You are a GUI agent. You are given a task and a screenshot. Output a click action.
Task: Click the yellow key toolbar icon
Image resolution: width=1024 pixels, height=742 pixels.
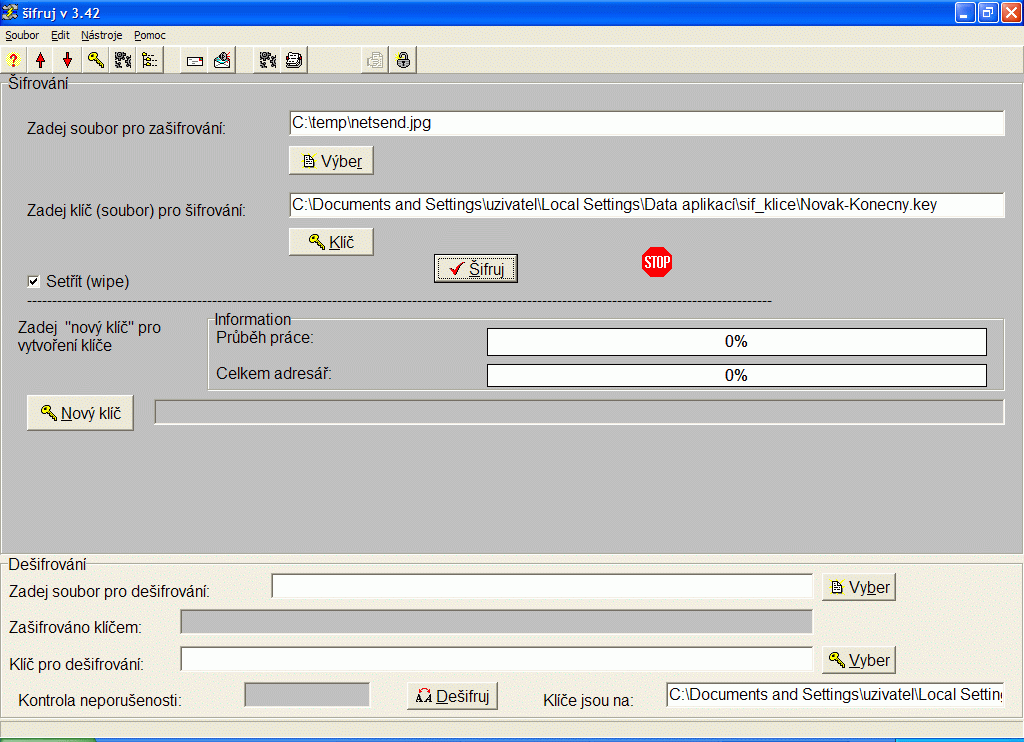(x=95, y=61)
